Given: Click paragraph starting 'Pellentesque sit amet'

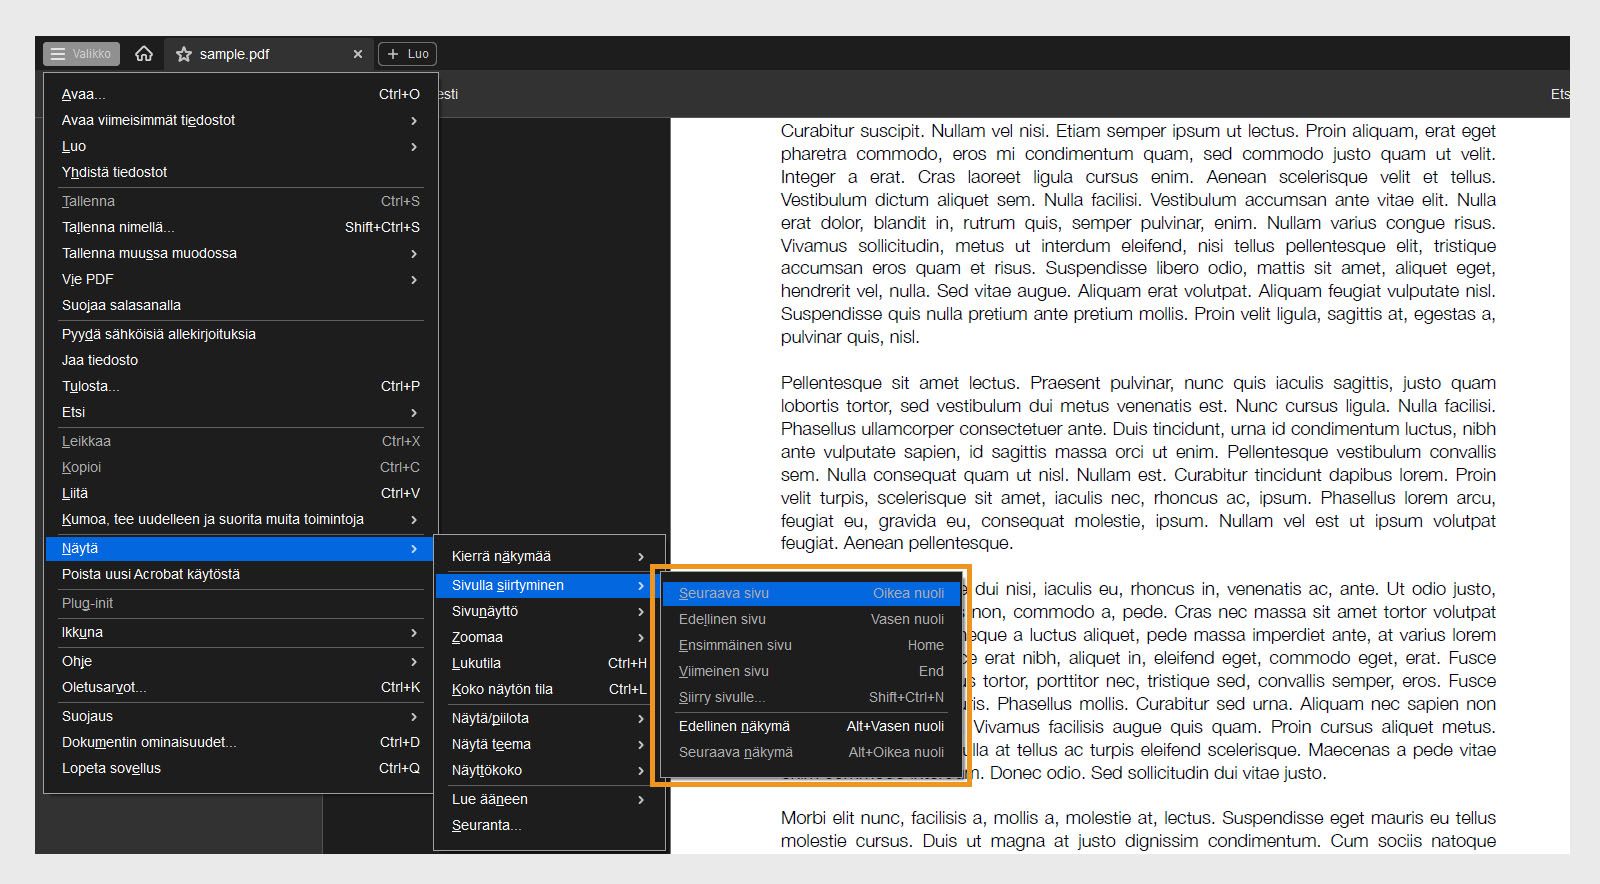Looking at the screenshot, I should (x=1138, y=463).
